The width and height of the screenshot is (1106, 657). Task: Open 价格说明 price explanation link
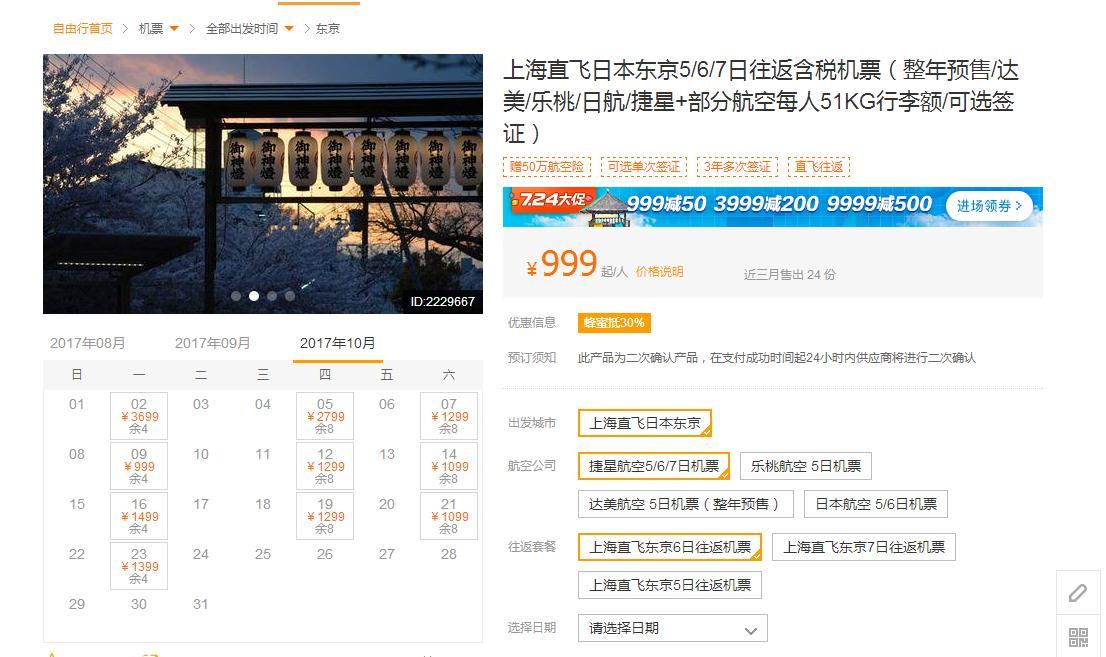pyautogui.click(x=660, y=272)
